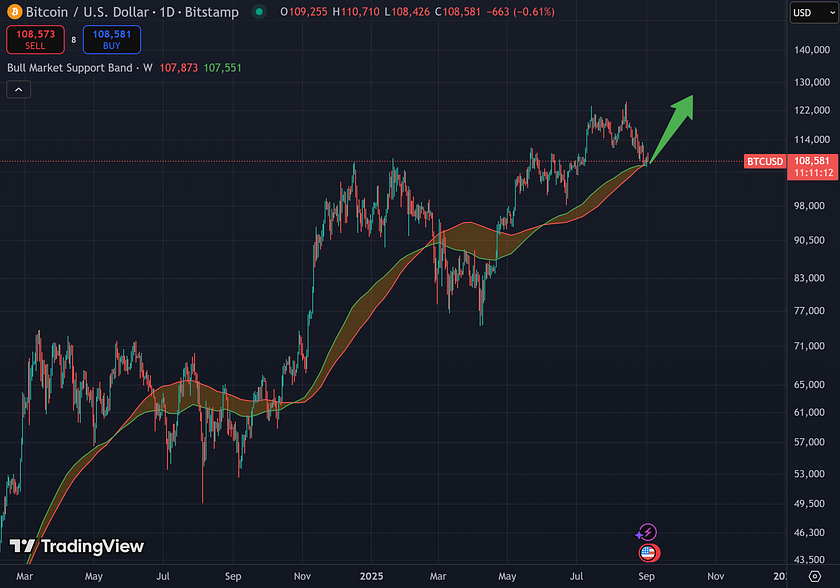Click the 2025 label on time axis
Image resolution: width=840 pixels, height=588 pixels.
coord(371,576)
